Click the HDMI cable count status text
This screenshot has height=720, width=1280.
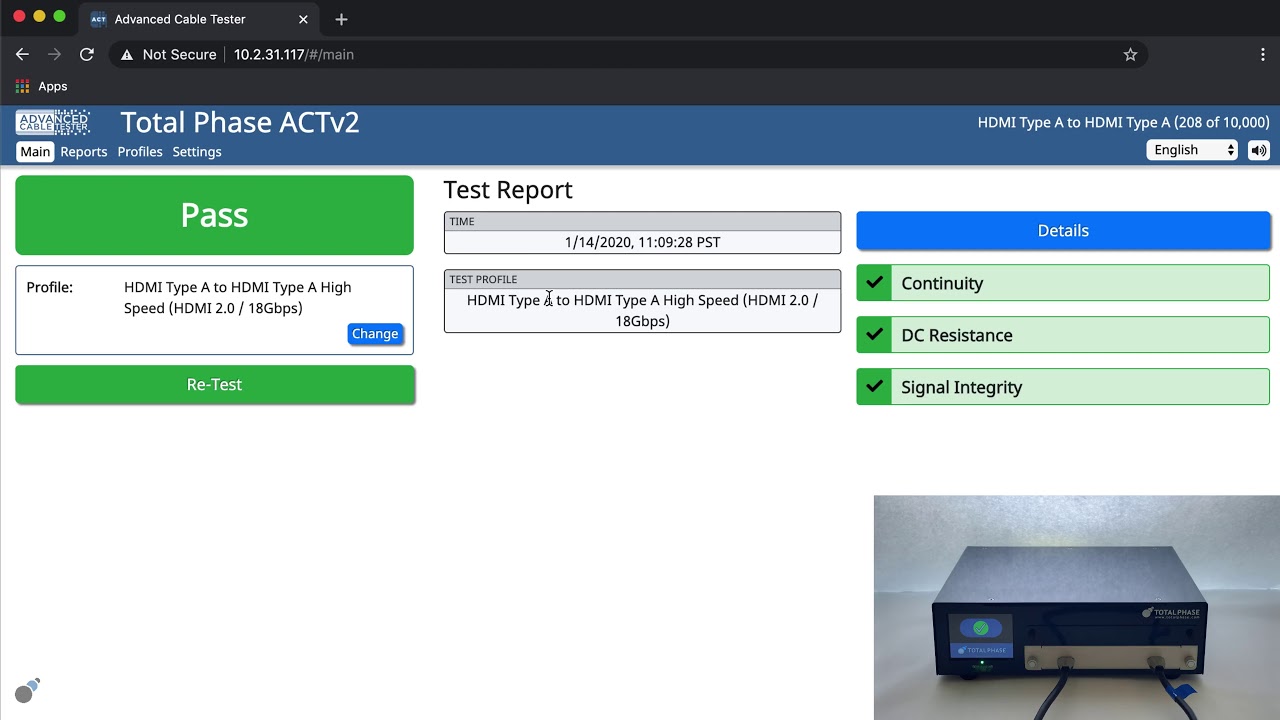coord(1124,123)
